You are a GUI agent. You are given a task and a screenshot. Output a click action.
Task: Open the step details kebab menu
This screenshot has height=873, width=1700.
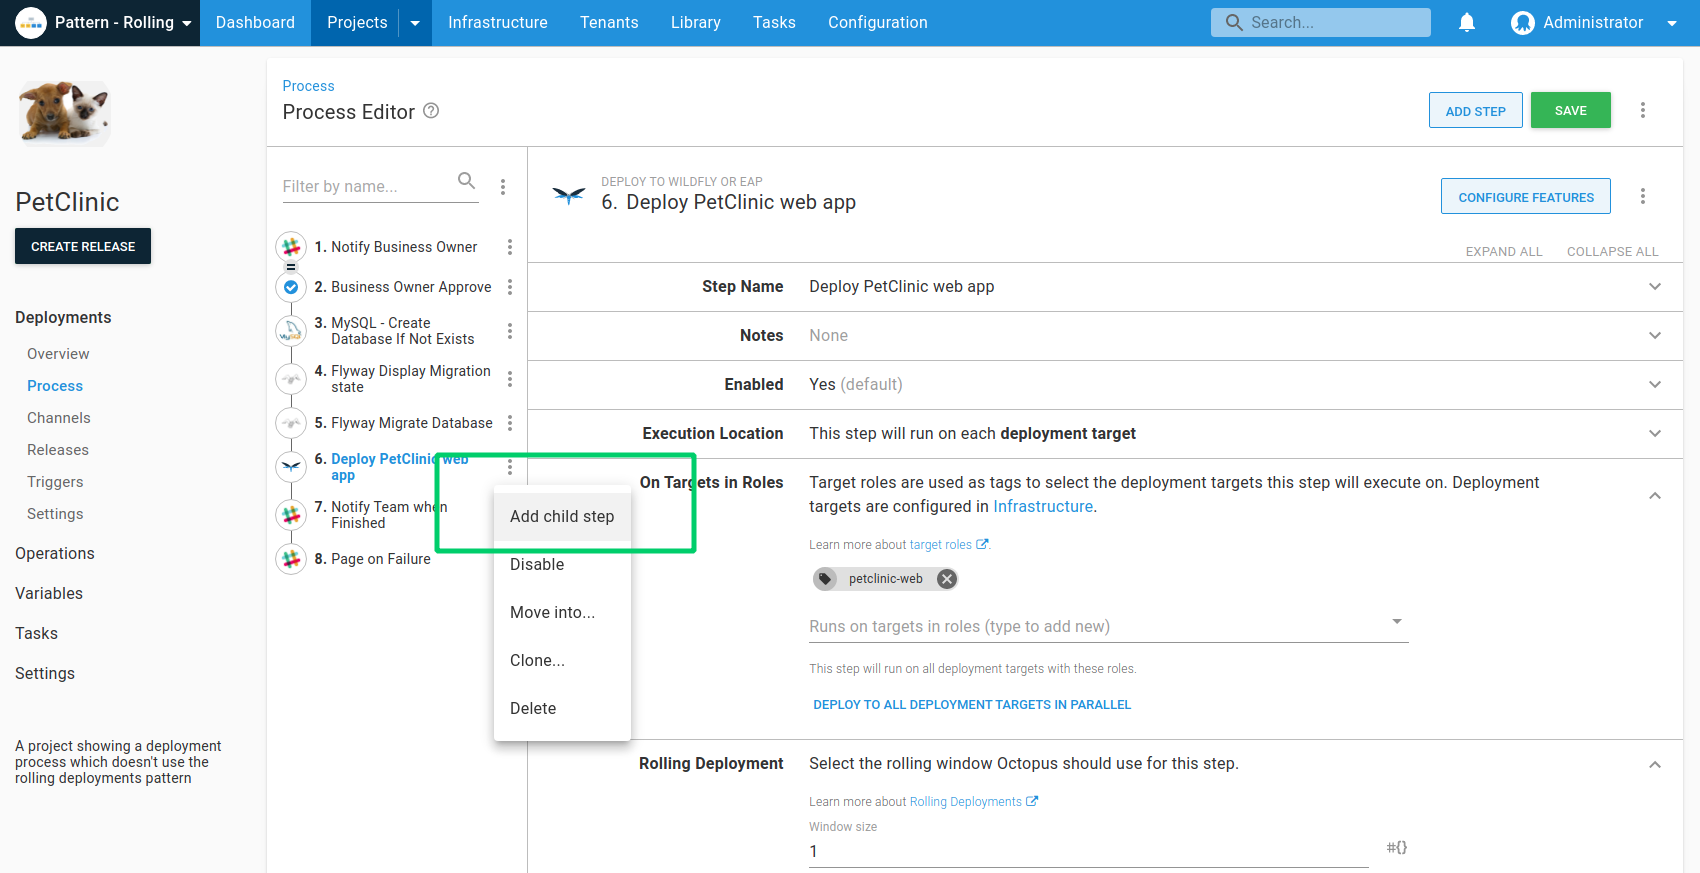pos(1642,197)
